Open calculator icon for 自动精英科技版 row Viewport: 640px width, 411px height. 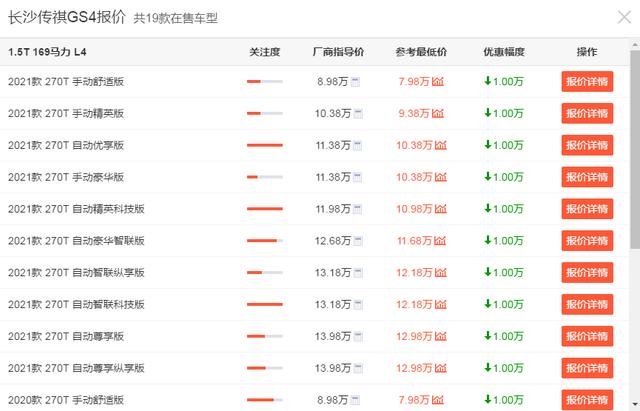pos(358,209)
